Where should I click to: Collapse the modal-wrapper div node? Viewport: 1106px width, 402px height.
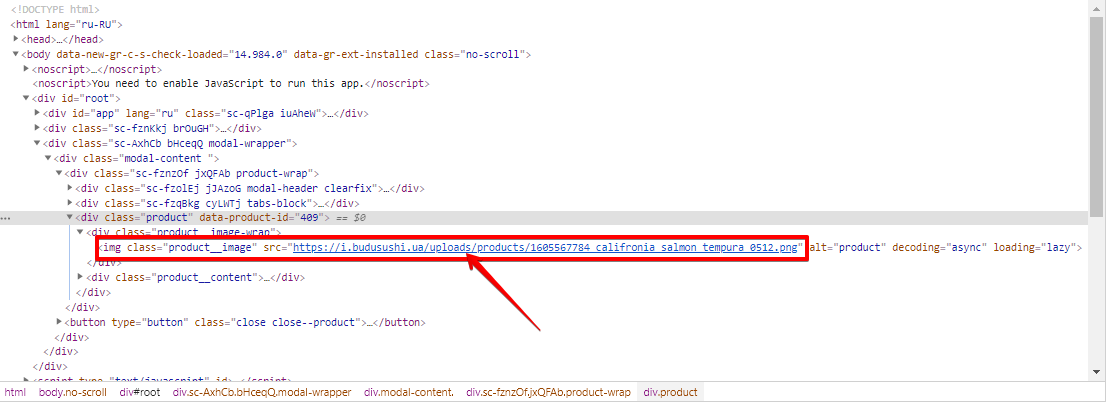coord(39,143)
